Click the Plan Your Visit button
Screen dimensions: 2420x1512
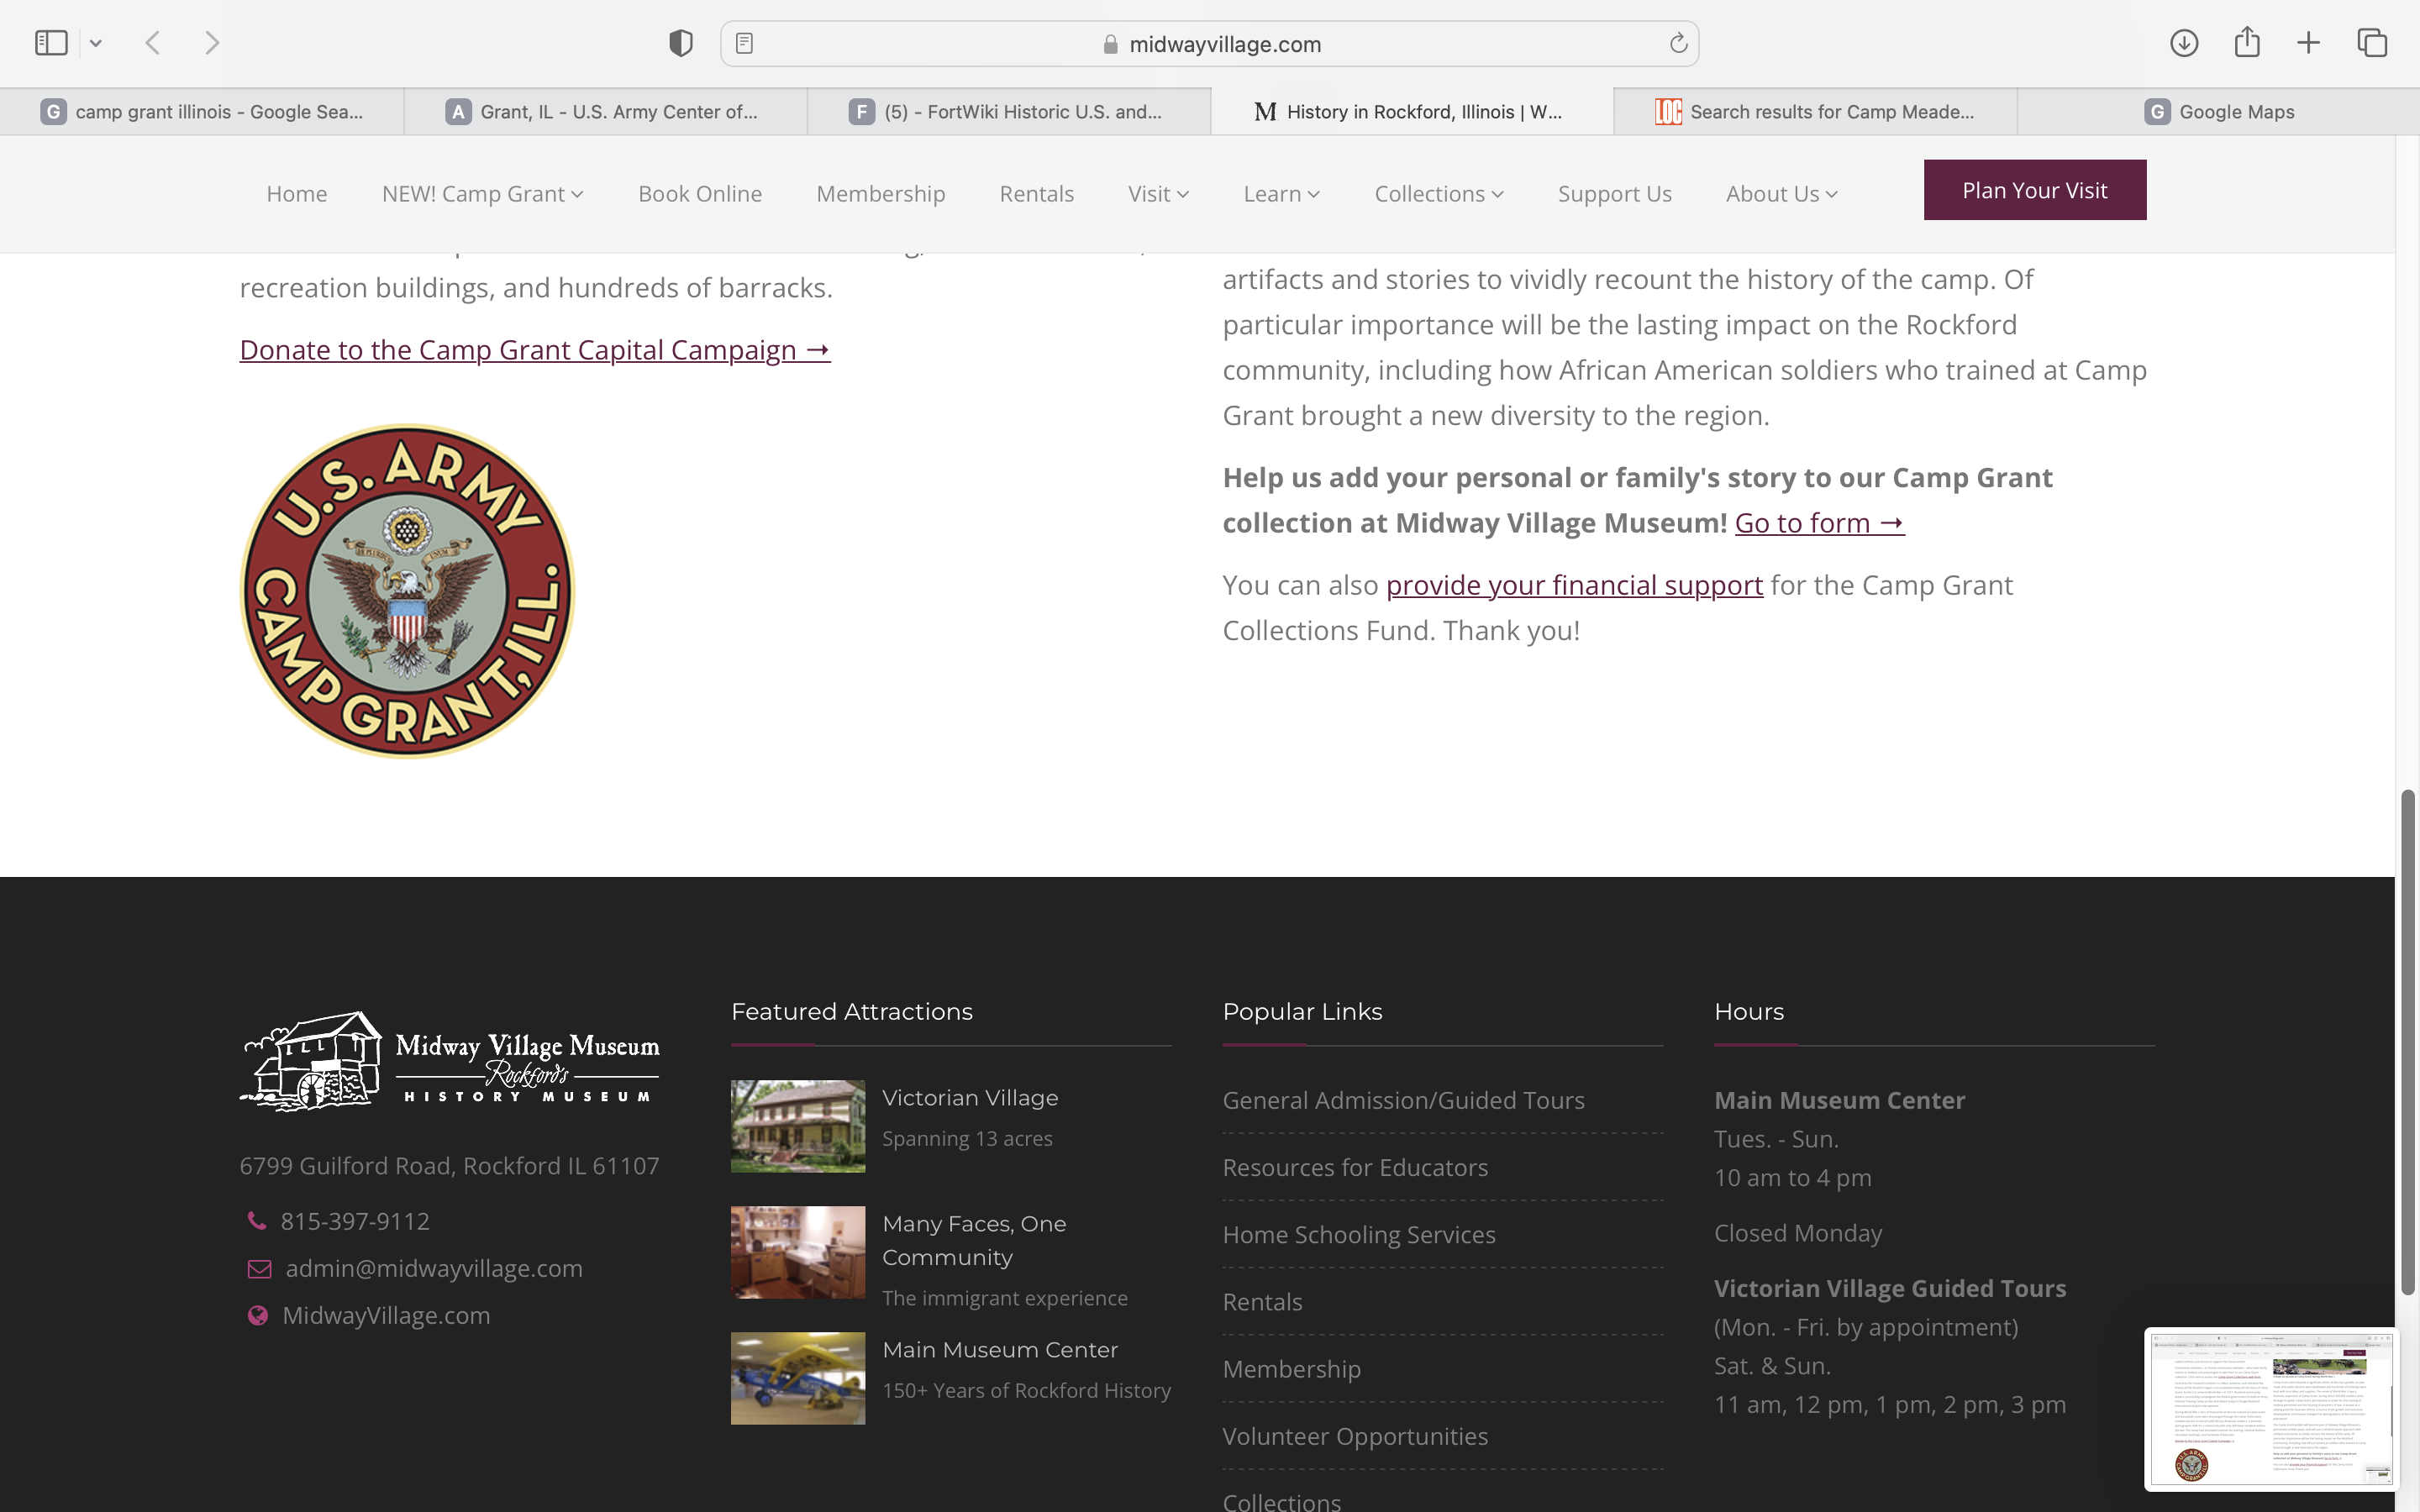click(x=2034, y=190)
